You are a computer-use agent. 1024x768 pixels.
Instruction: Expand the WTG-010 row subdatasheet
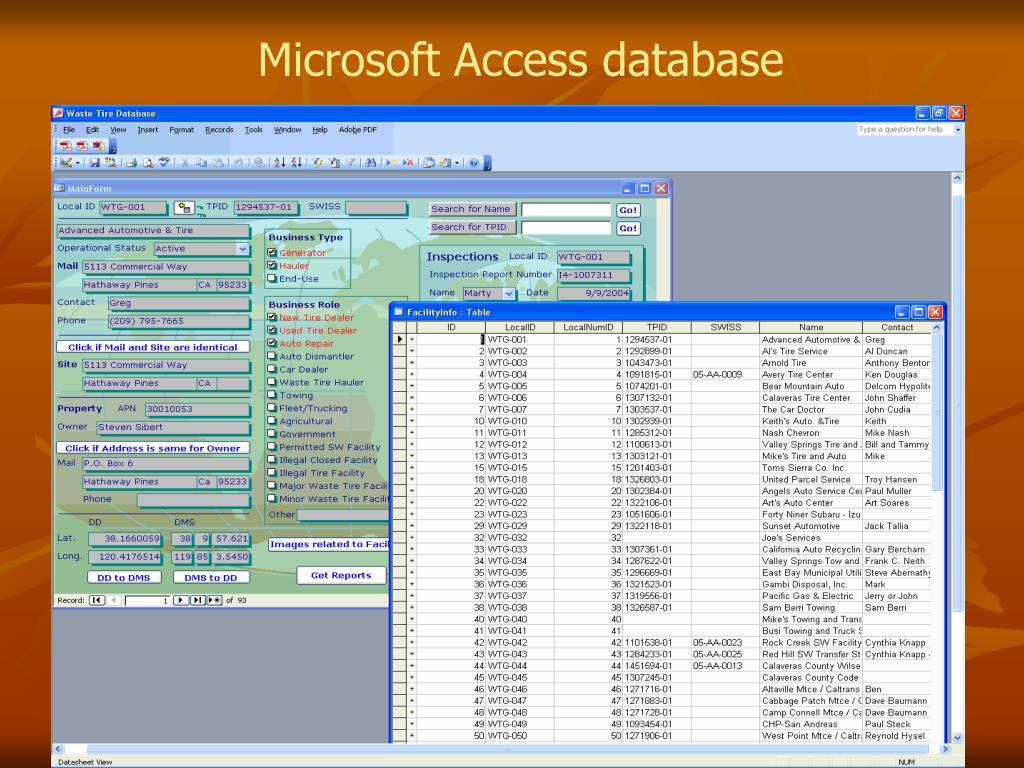(x=412, y=421)
